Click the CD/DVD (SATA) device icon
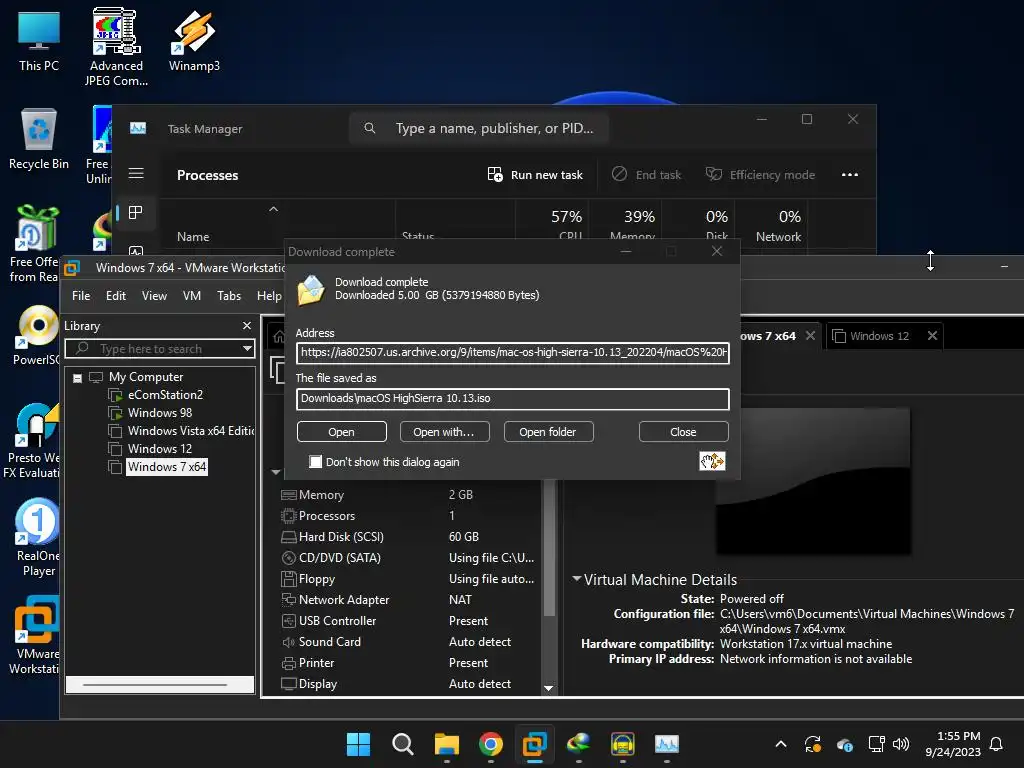 289,558
